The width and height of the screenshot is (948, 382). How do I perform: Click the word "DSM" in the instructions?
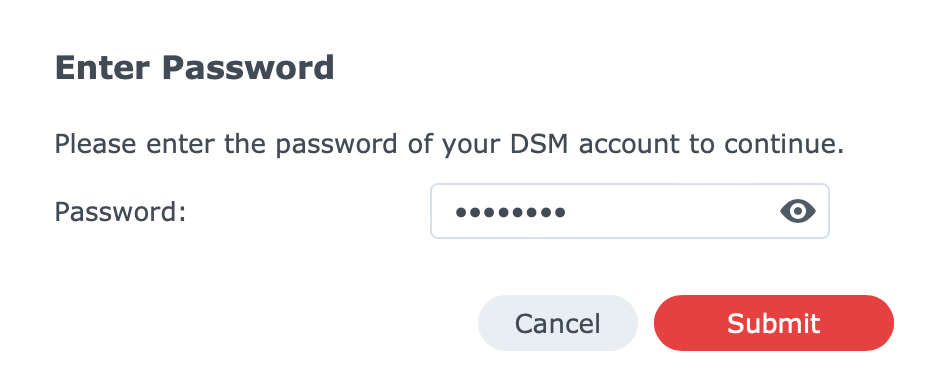click(x=540, y=144)
